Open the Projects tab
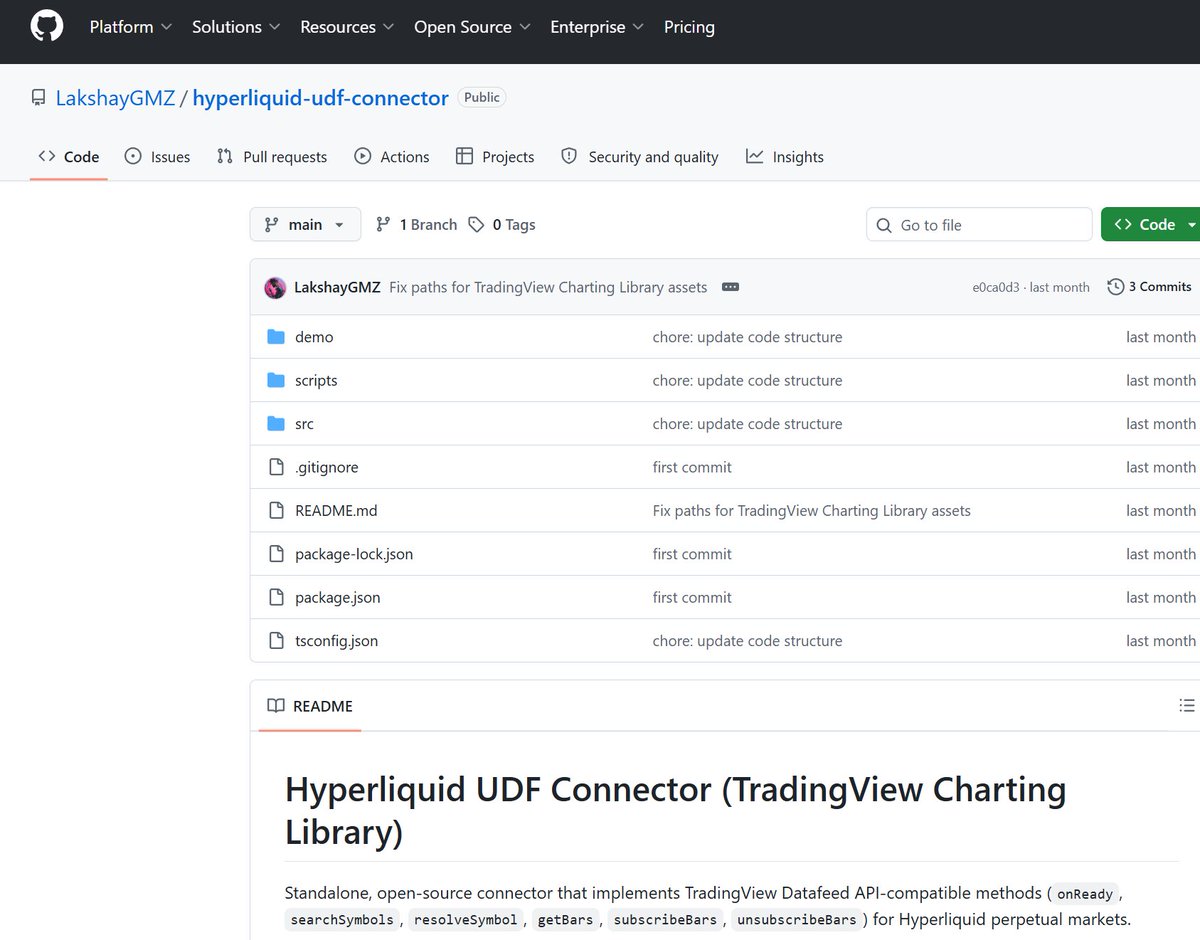Viewport: 1200px width, 940px height. (495, 157)
